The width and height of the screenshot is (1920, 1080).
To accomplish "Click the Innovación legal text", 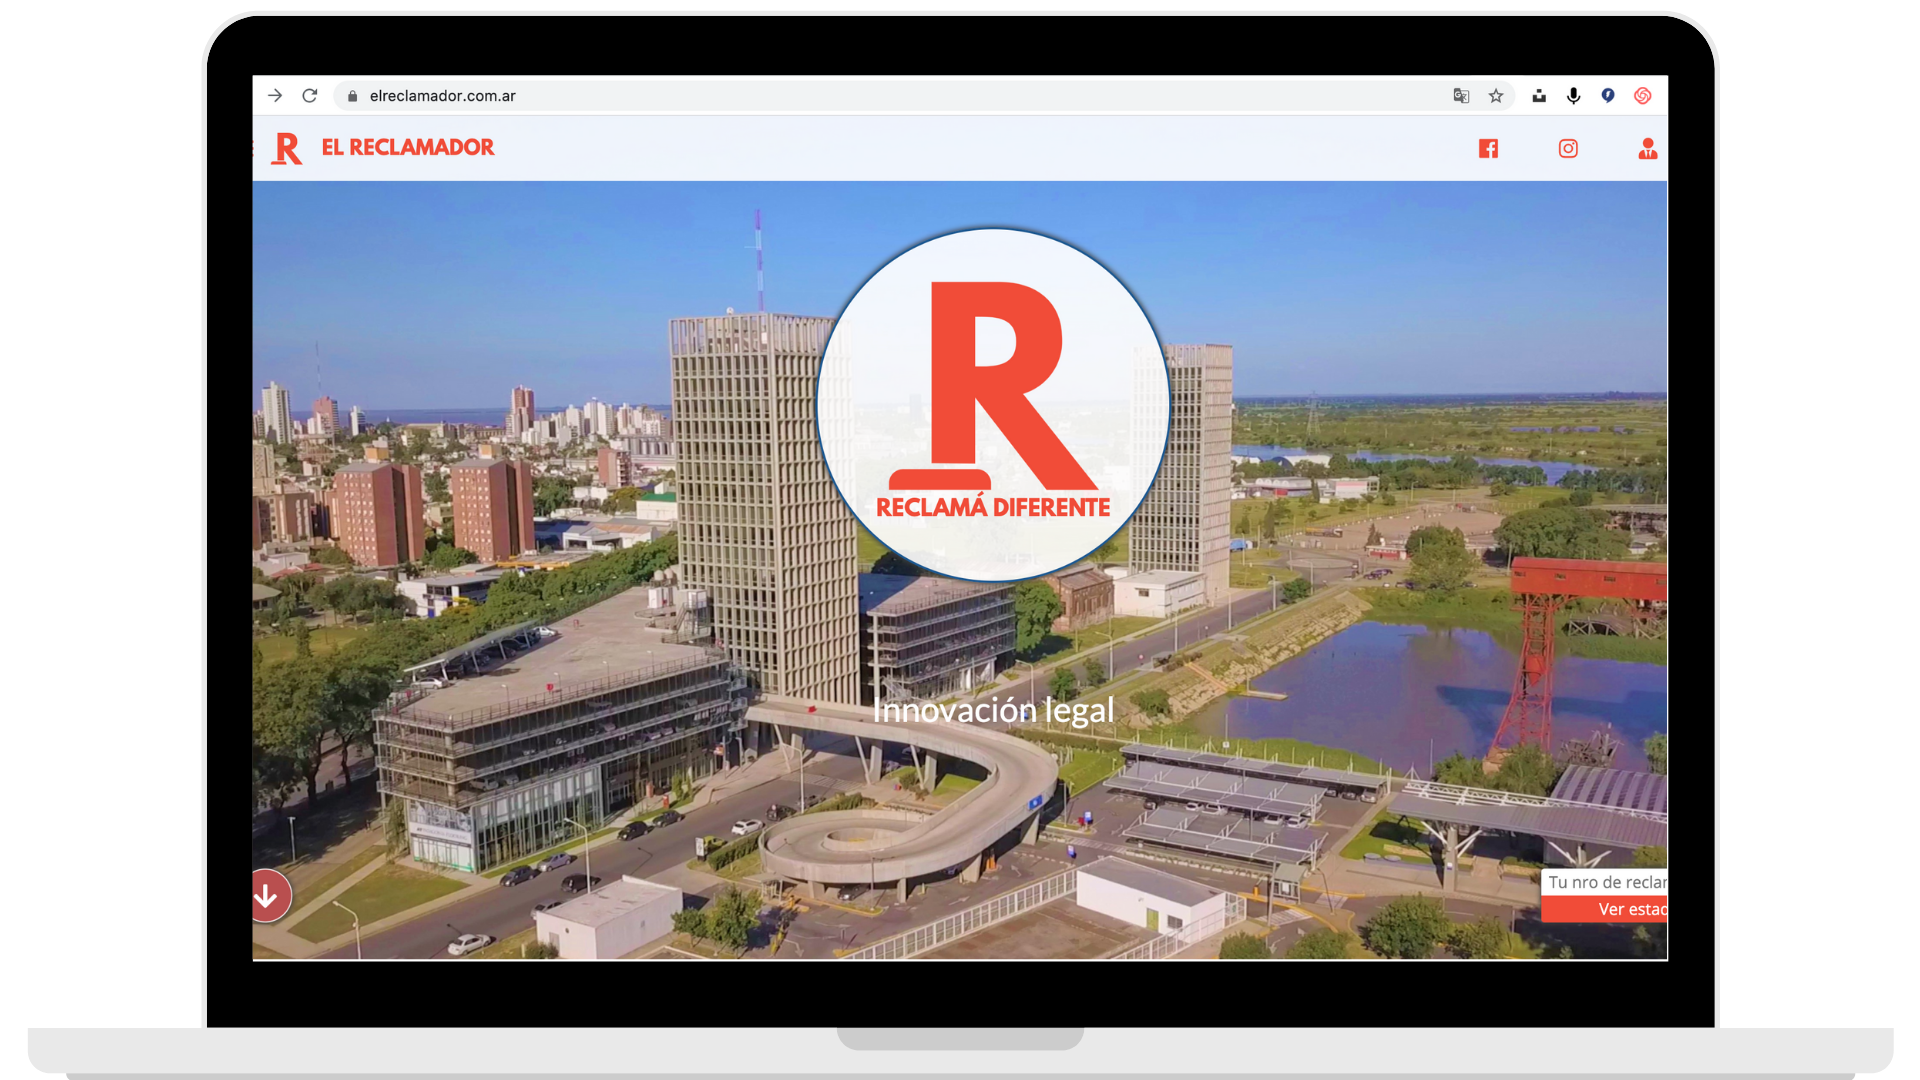I will (x=993, y=710).
